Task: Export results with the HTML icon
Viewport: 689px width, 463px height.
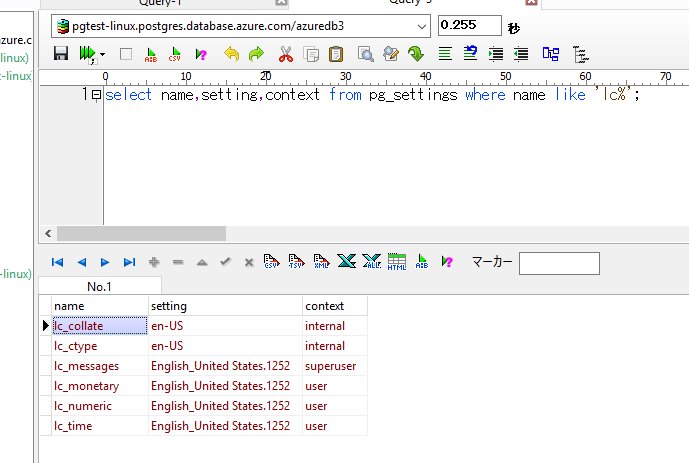Action: [x=397, y=262]
